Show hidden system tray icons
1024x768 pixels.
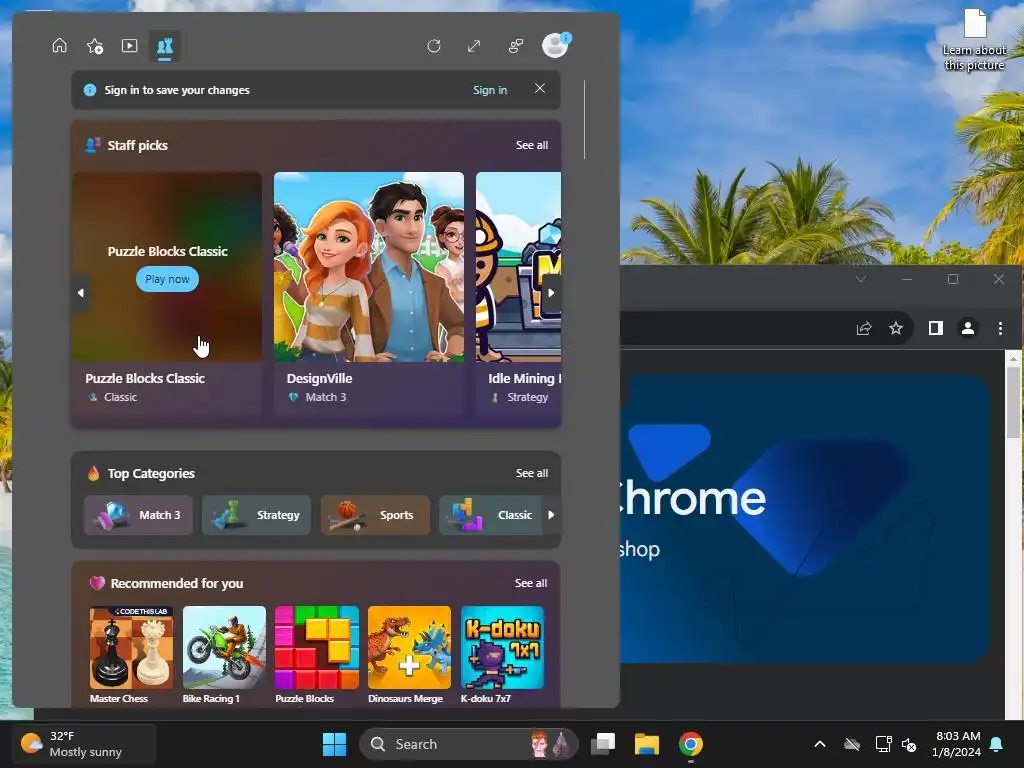click(820, 744)
